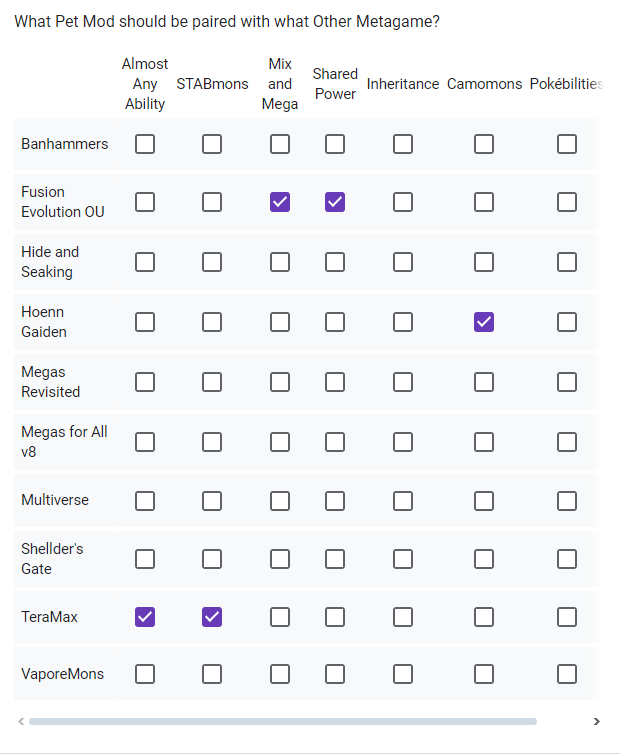Check Banhammers for Pokébilities

(567, 144)
